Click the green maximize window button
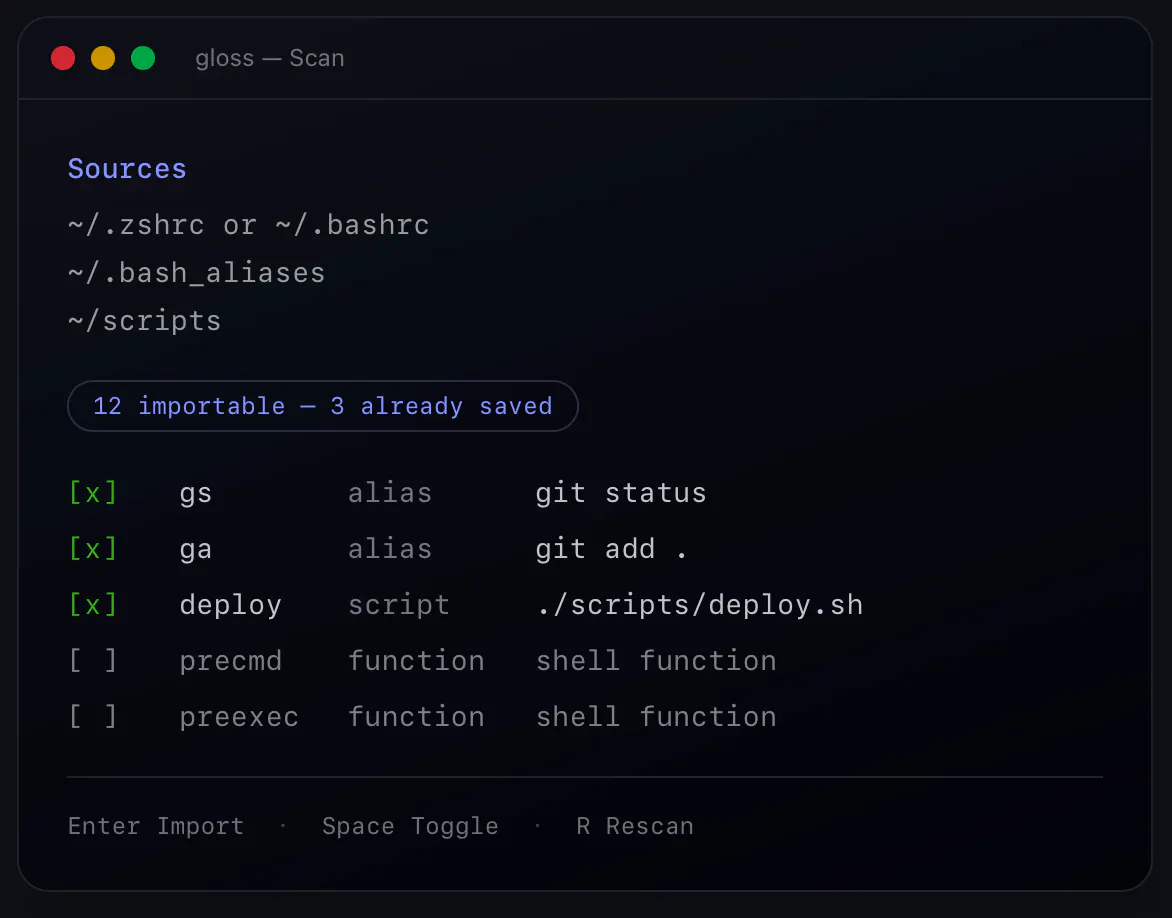This screenshot has height=918, width=1172. coord(143,58)
